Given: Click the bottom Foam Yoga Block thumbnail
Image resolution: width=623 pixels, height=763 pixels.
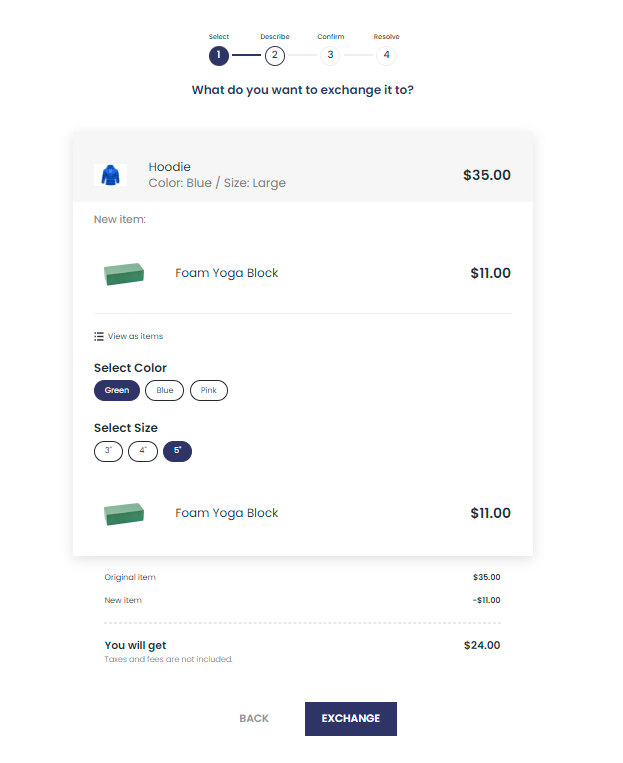Looking at the screenshot, I should pos(124,513).
